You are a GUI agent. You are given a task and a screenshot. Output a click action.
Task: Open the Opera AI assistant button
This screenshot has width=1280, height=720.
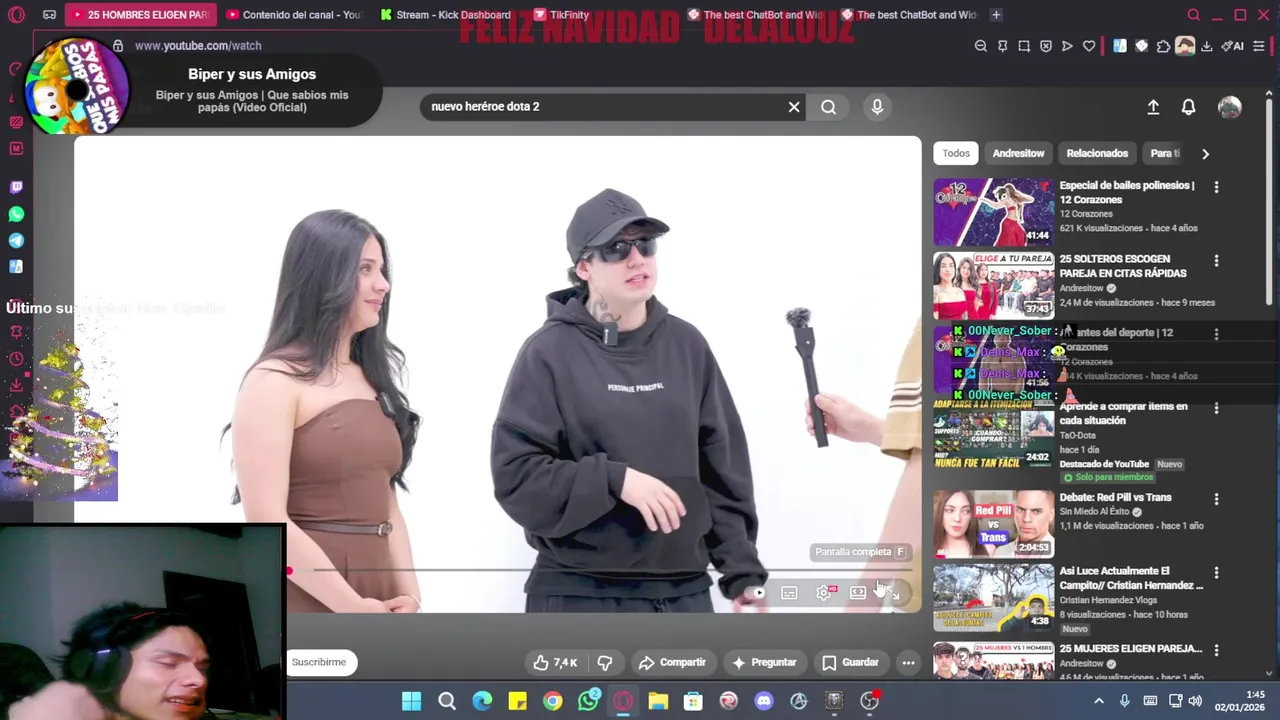point(1232,46)
